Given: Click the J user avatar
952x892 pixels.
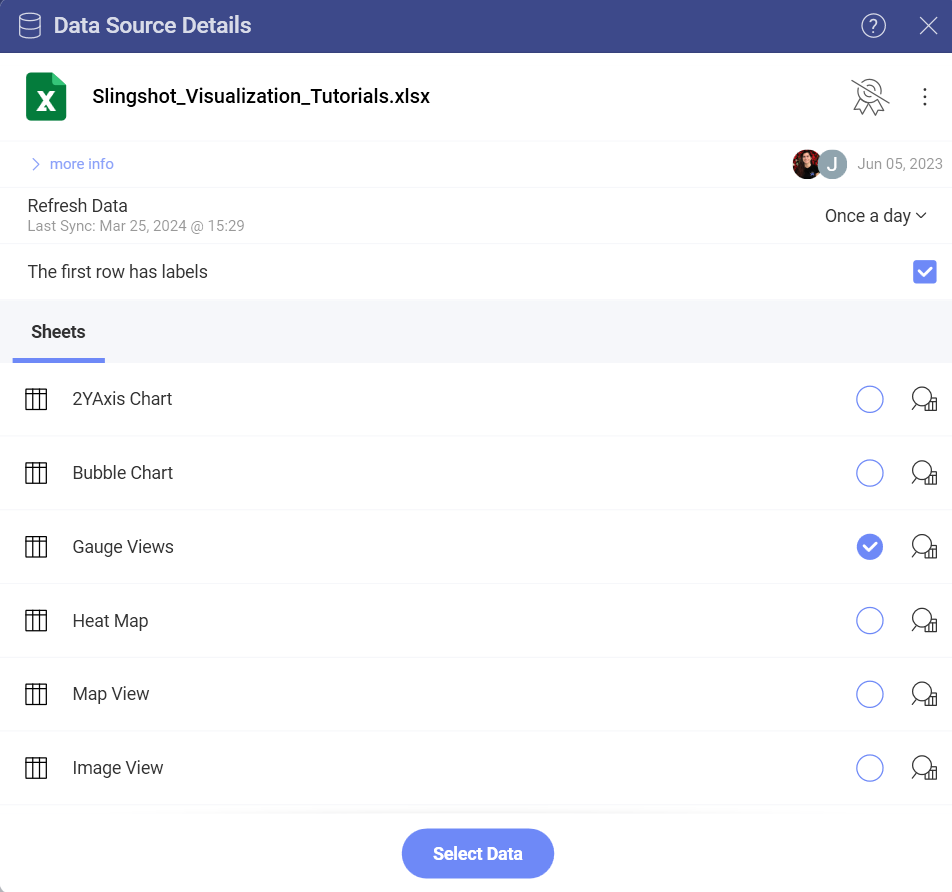Looking at the screenshot, I should click(x=832, y=164).
